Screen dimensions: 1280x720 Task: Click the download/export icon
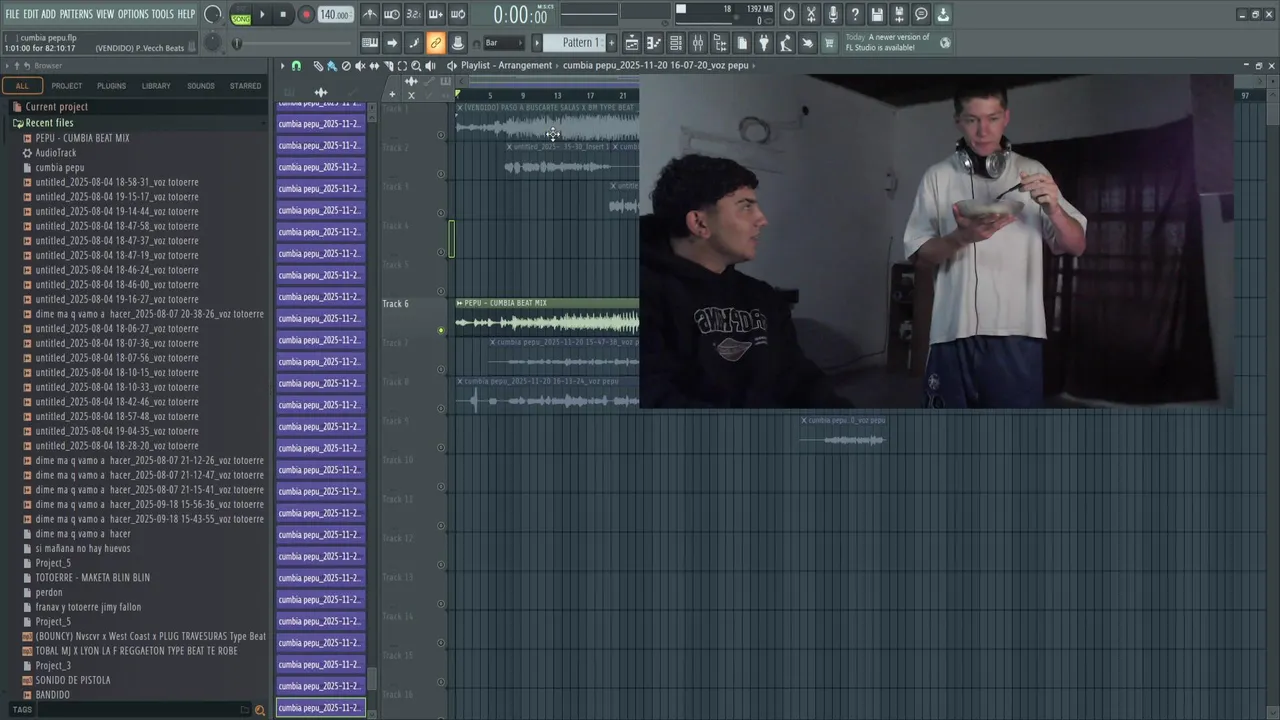943,14
